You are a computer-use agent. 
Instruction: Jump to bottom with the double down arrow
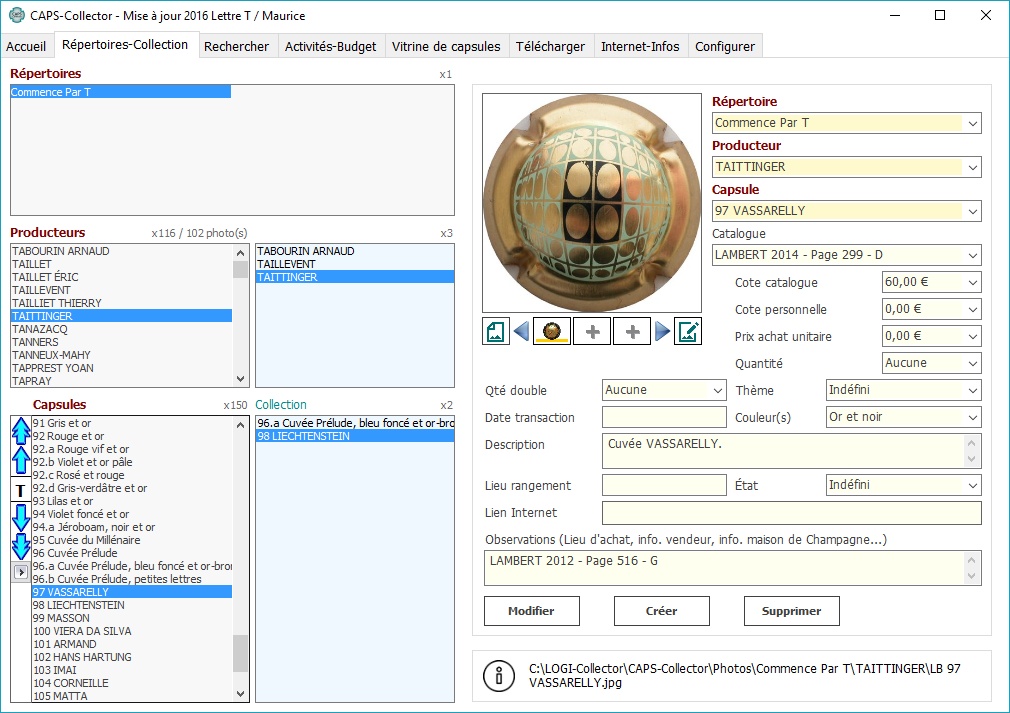click(21, 546)
